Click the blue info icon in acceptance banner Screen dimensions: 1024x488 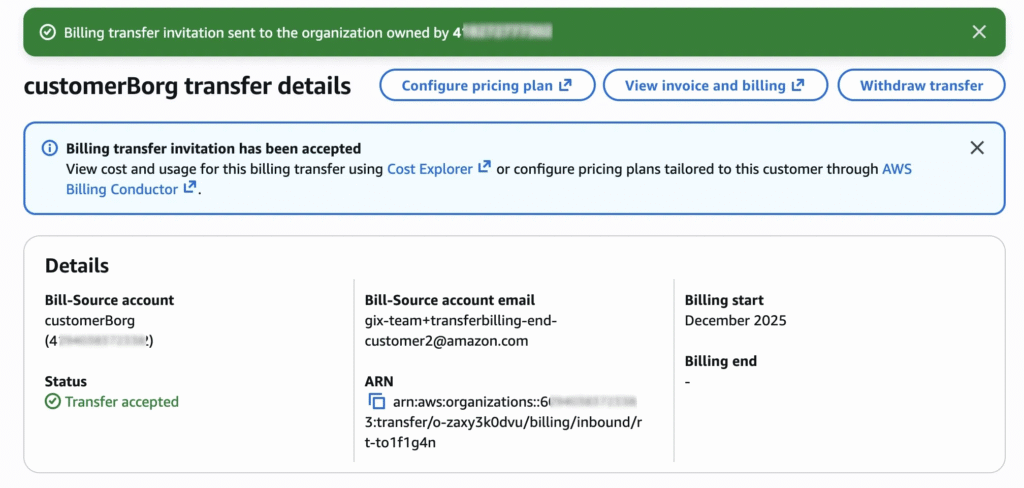tap(50, 148)
